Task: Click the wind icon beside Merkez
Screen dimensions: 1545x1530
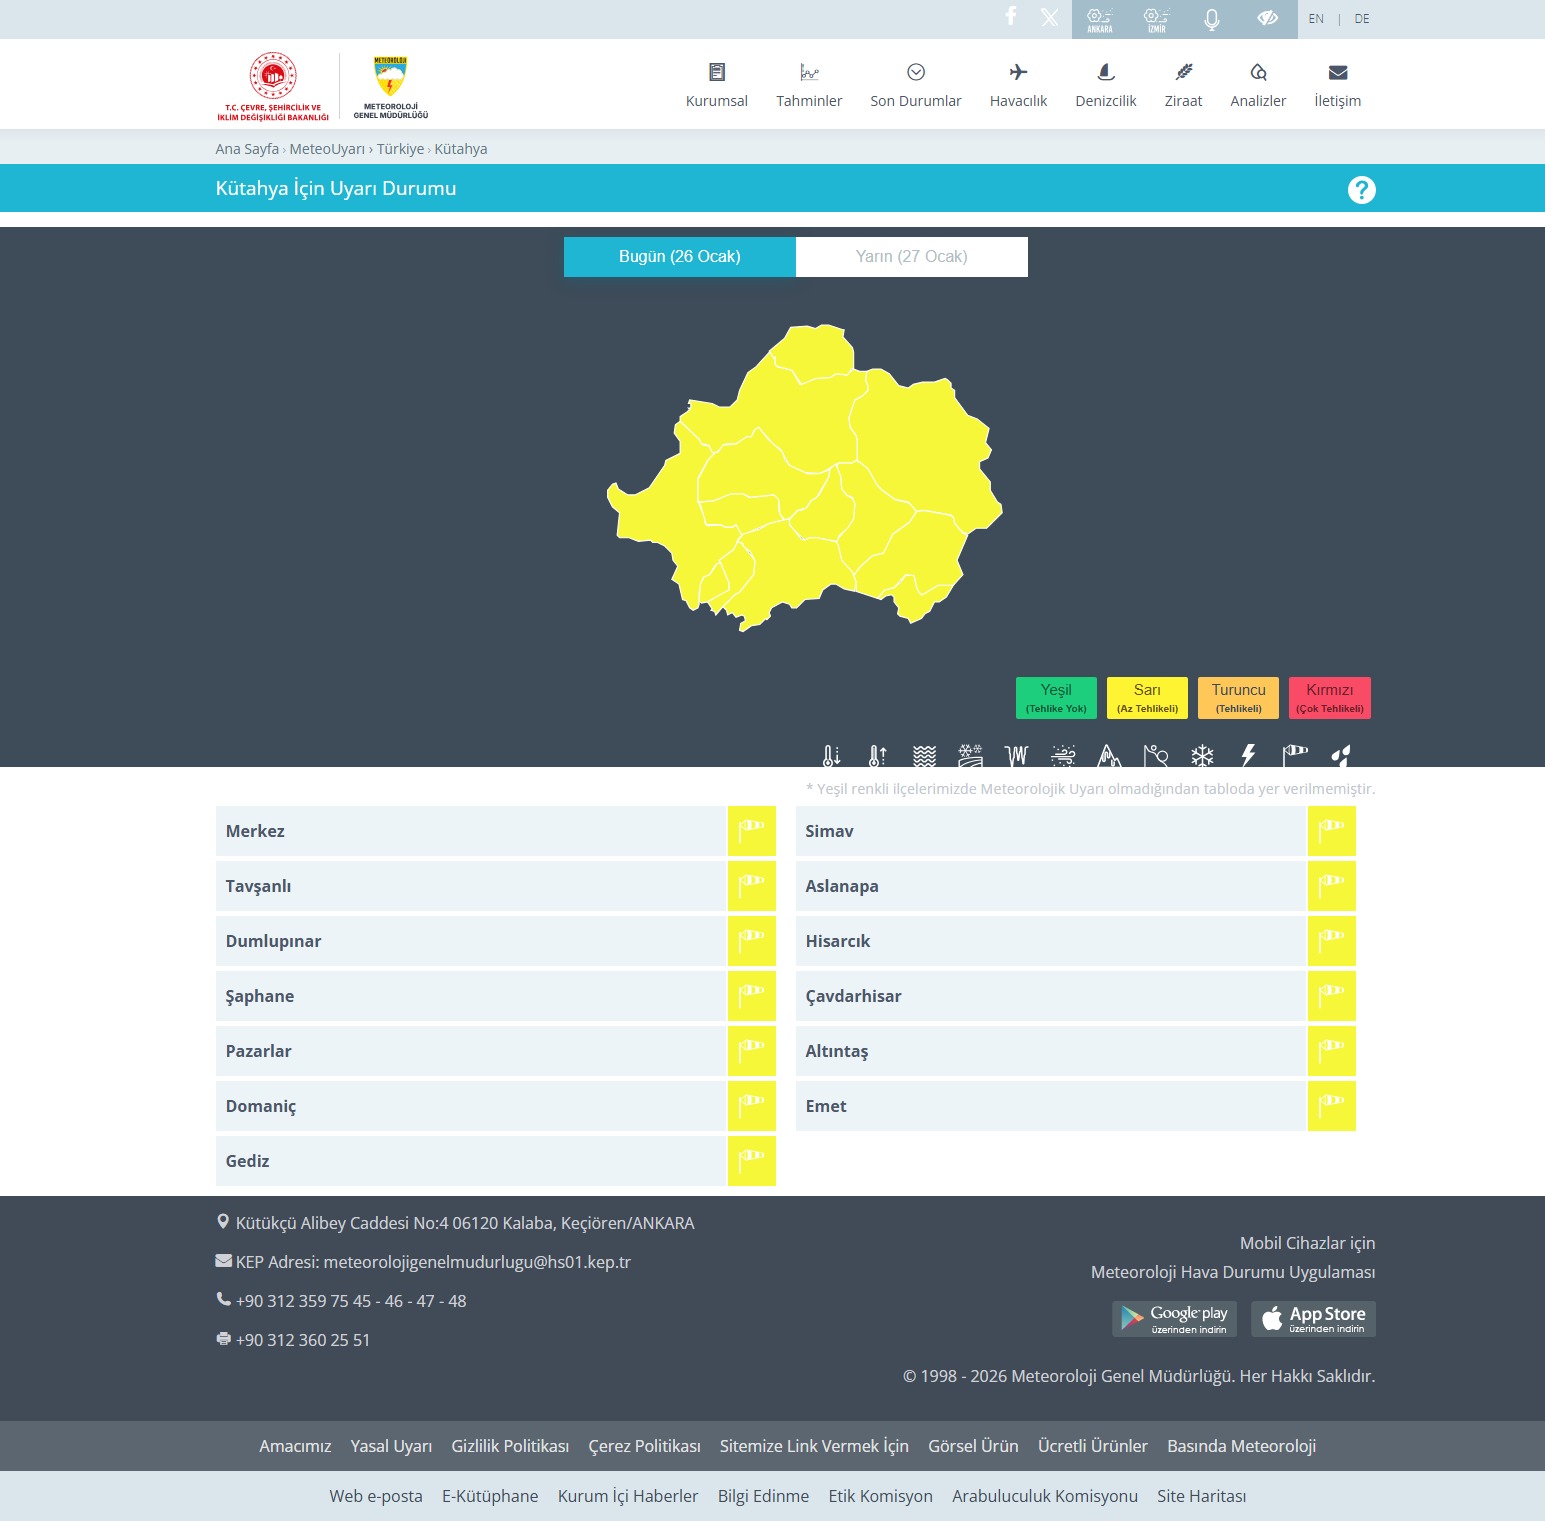Action: [x=751, y=831]
